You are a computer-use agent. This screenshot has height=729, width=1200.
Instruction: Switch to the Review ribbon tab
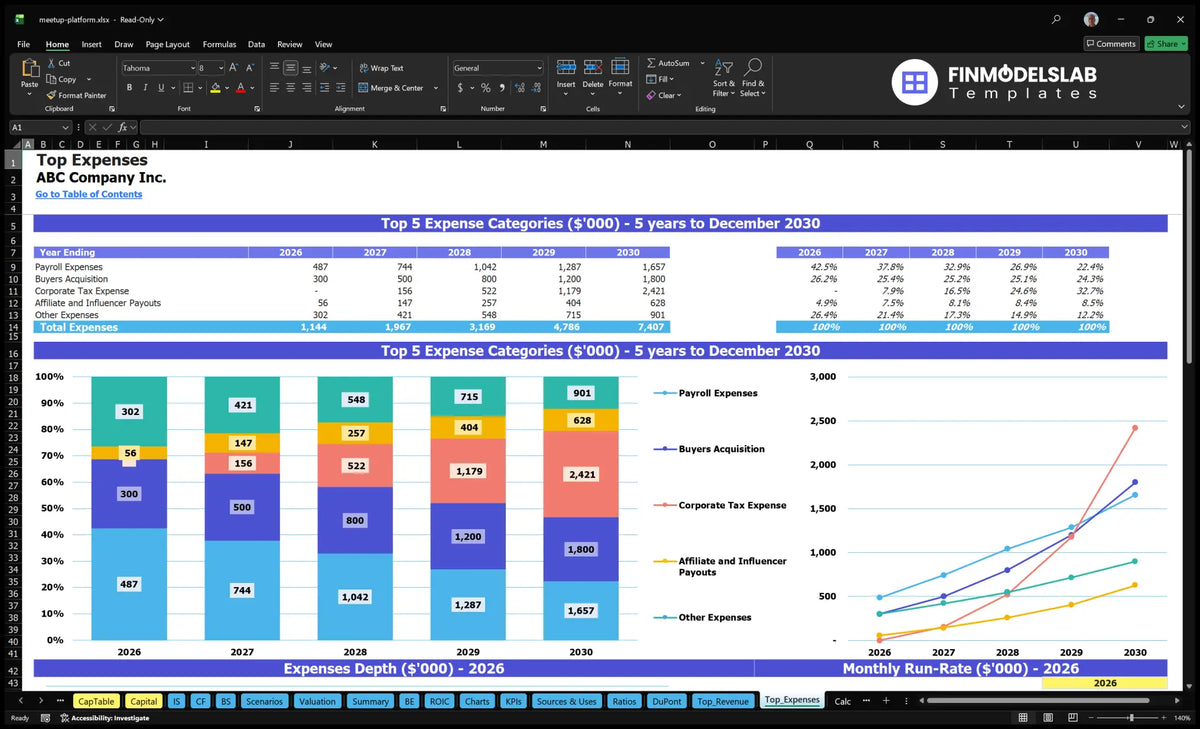(x=290, y=44)
